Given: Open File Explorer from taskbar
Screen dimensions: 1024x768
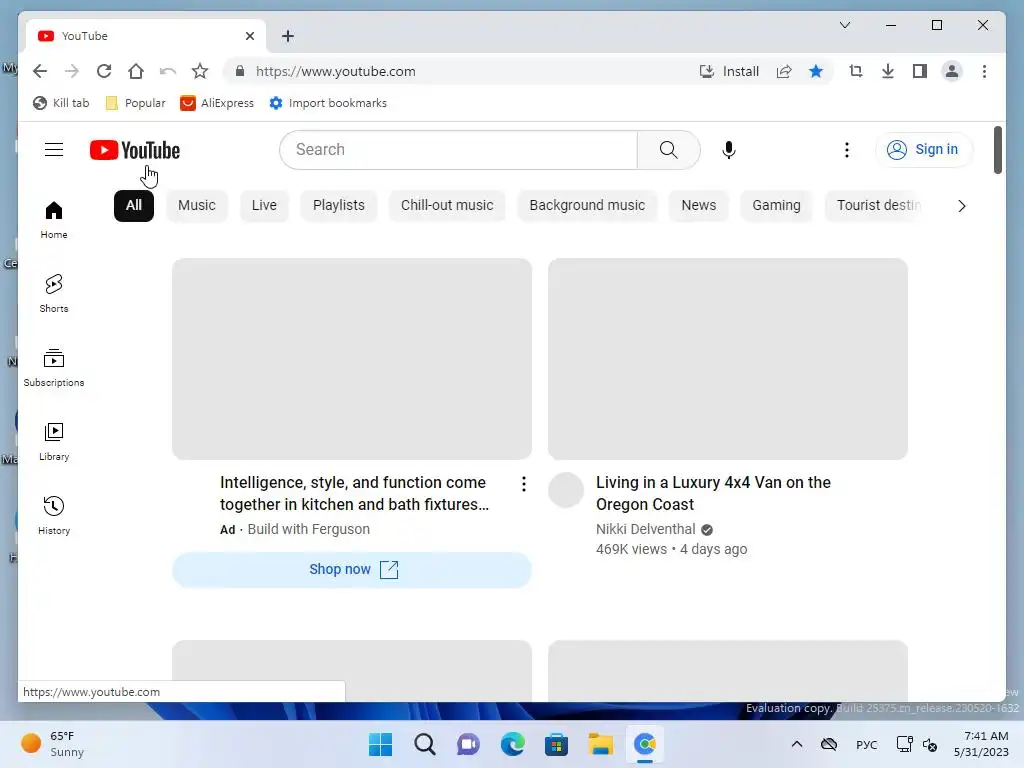Looking at the screenshot, I should 600,744.
